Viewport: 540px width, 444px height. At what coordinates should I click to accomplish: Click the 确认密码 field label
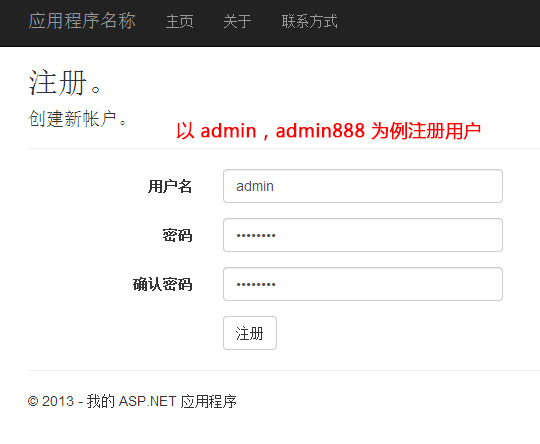point(163,284)
